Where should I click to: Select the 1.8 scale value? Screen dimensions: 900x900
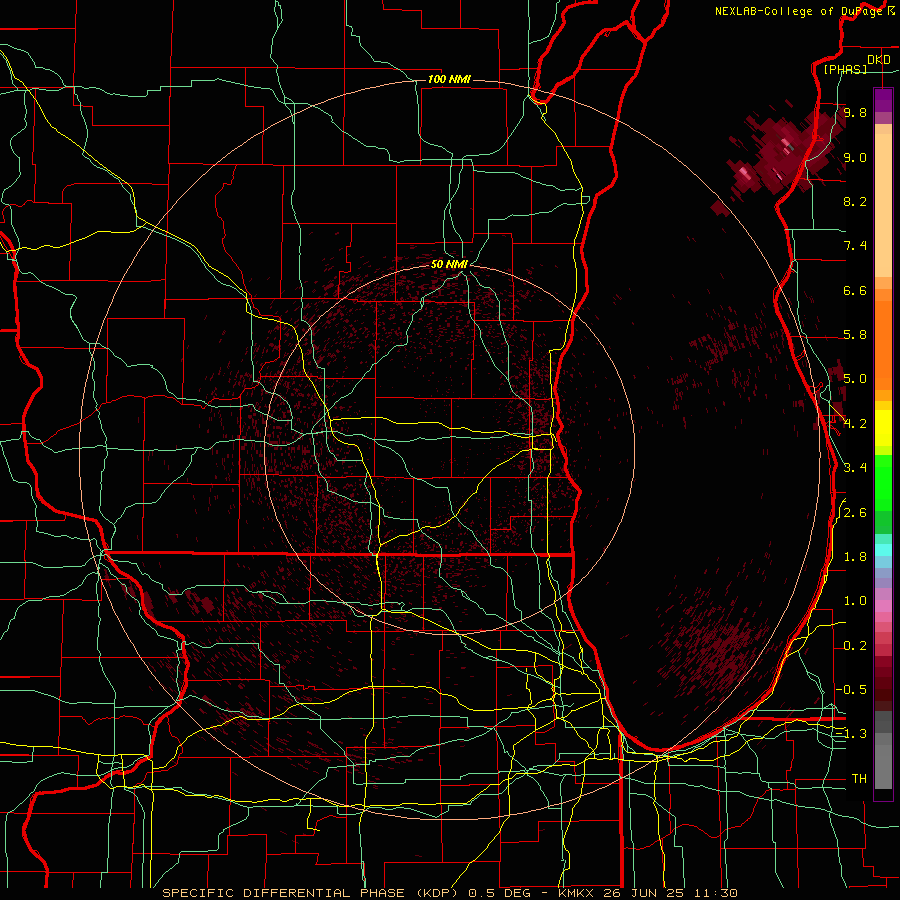[855, 557]
